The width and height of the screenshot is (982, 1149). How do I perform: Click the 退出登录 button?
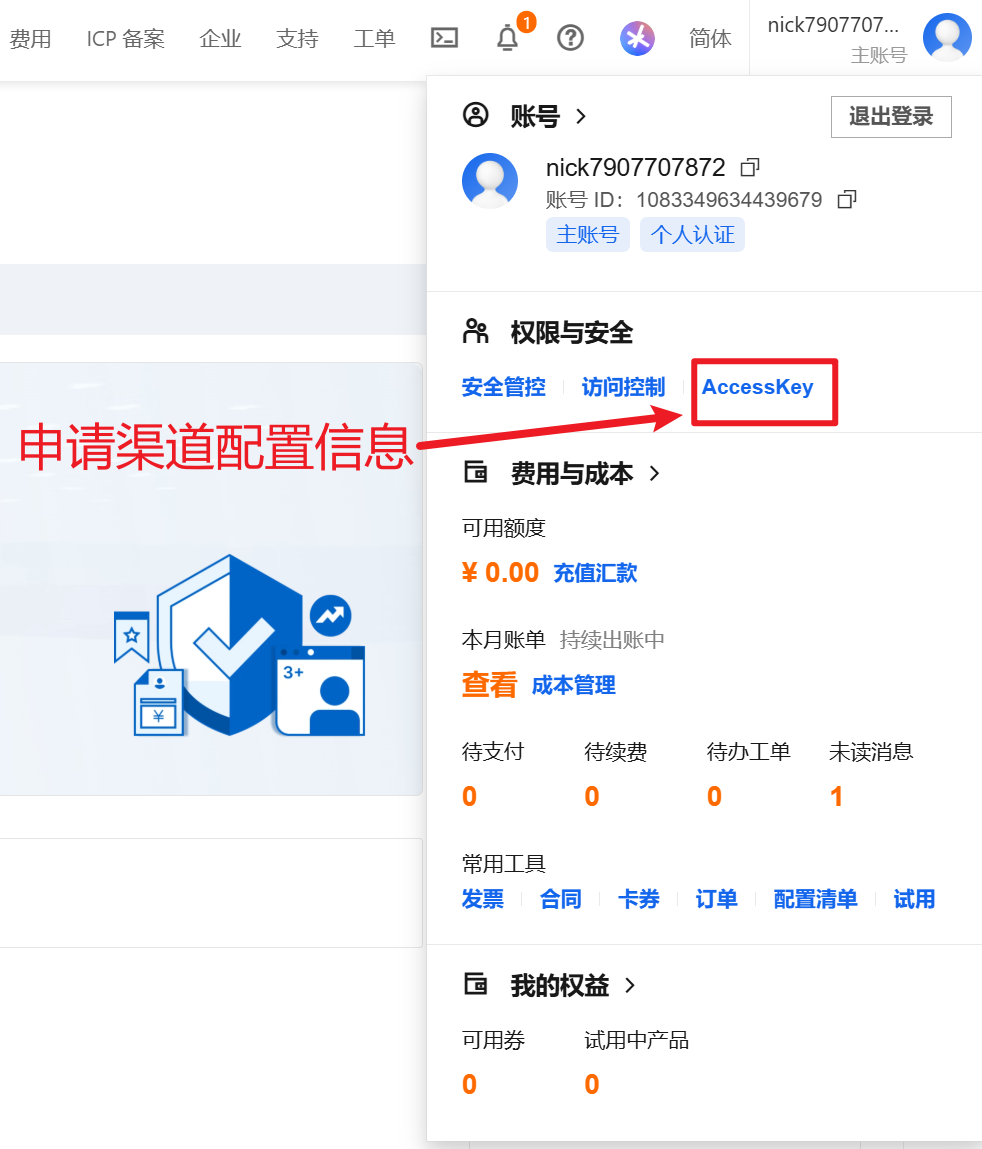890,117
